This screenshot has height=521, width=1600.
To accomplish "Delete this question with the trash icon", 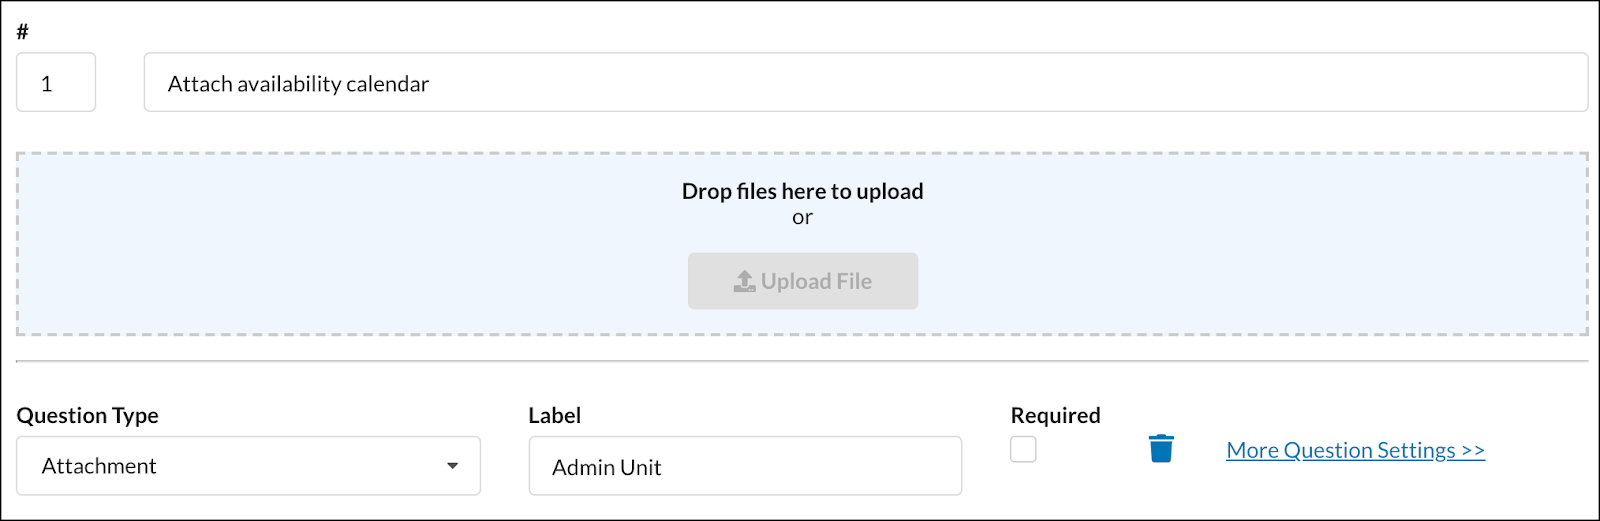I will tap(1161, 449).
